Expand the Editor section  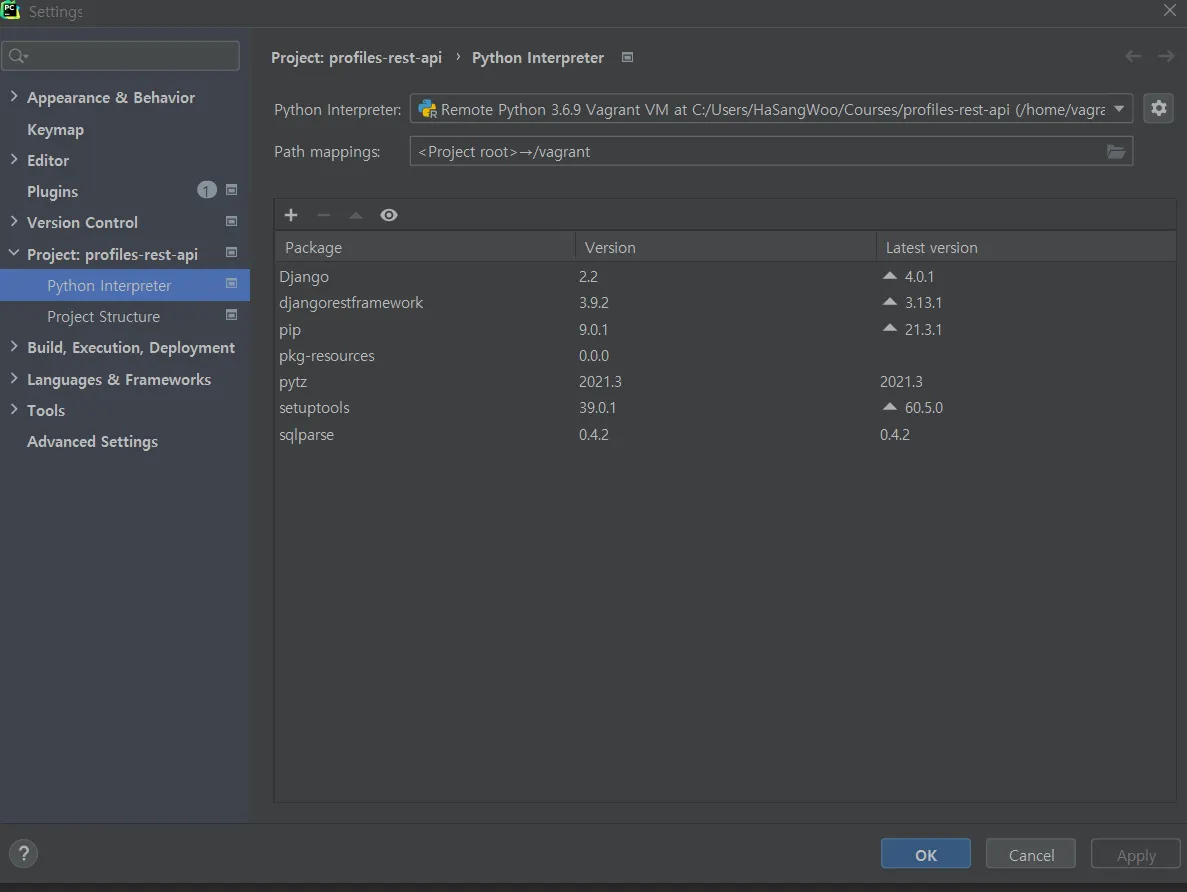click(x=14, y=159)
